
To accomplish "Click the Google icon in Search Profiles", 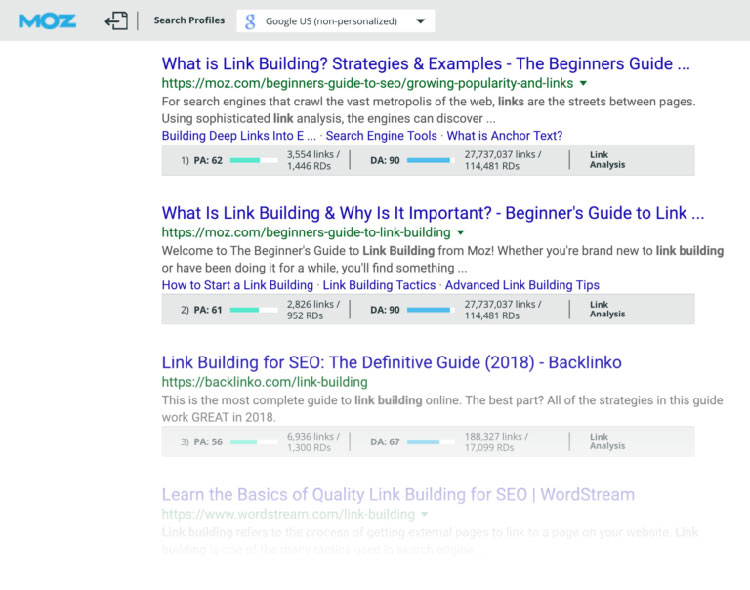I will tap(250, 21).
